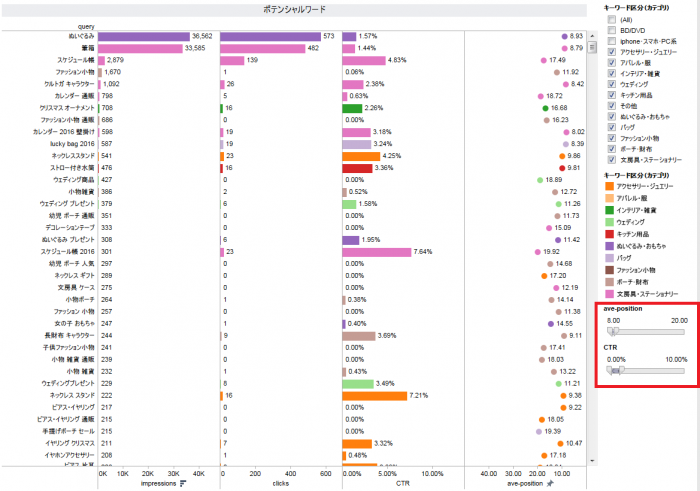This screenshot has width=700, height=491.
Task: Uncheck the キッチン用品 filter checkbox
Action: tap(612, 95)
